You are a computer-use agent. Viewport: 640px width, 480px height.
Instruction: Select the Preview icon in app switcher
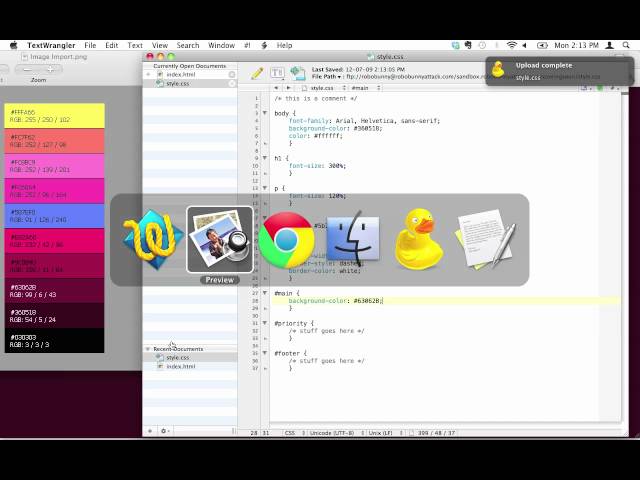[220, 240]
